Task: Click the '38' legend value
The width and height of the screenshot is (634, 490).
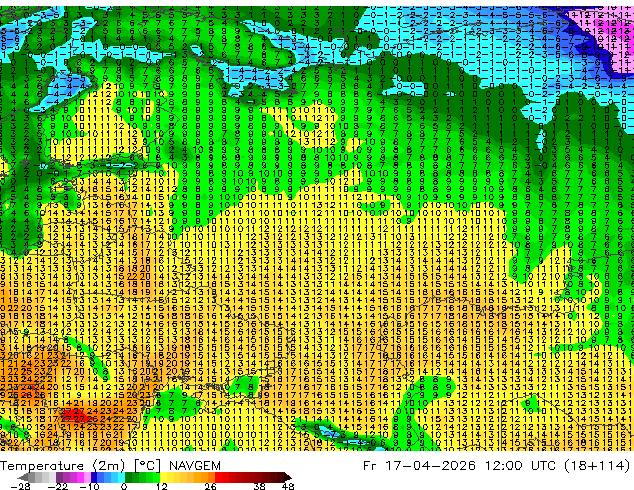Action: point(259,486)
